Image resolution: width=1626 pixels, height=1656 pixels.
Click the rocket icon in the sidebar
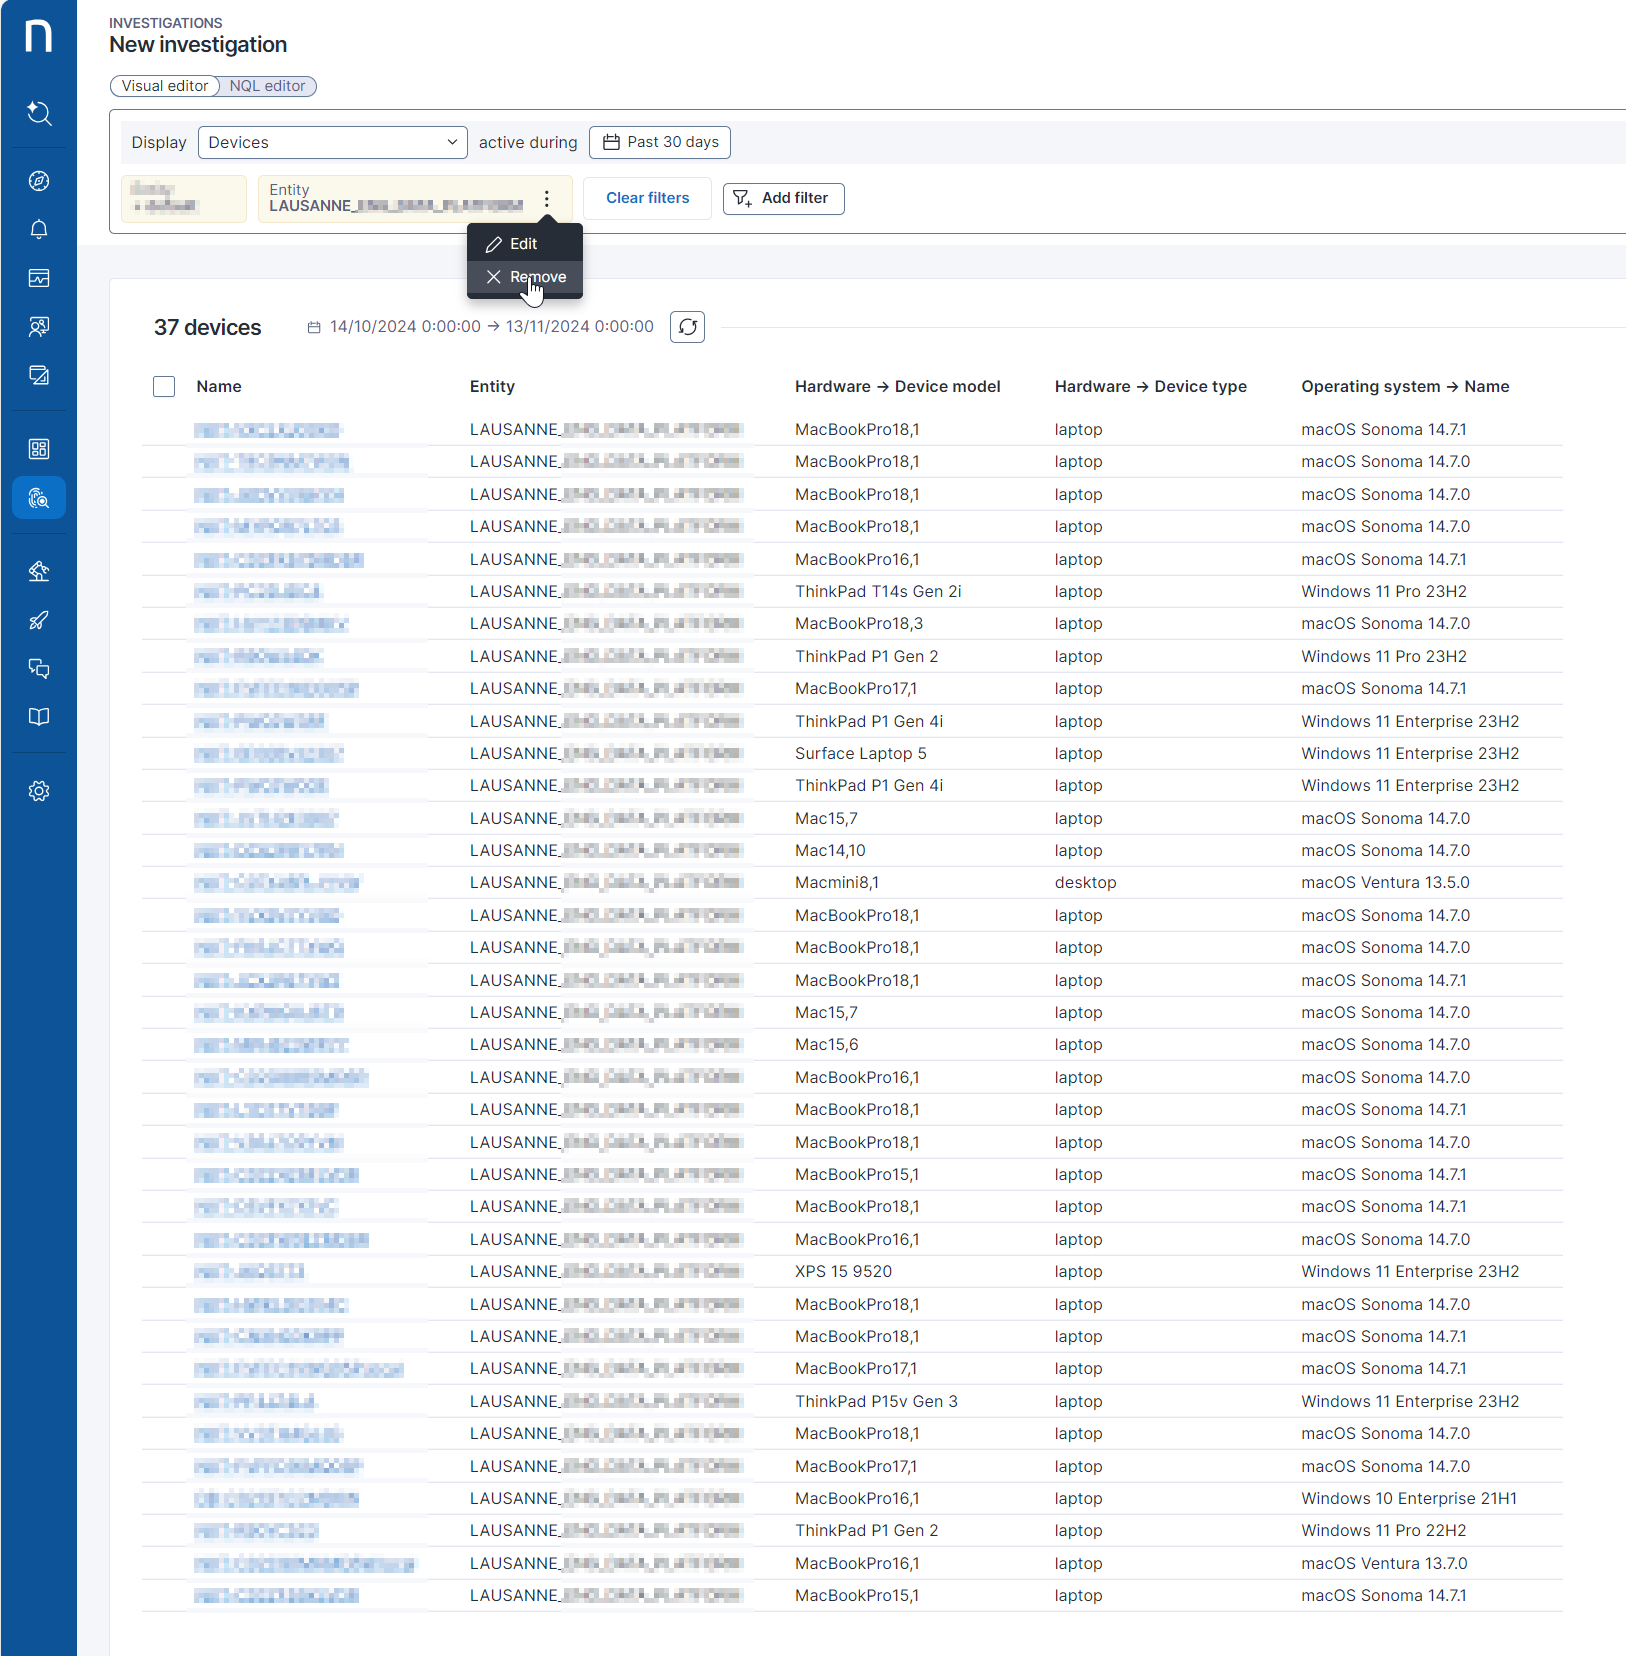[39, 620]
